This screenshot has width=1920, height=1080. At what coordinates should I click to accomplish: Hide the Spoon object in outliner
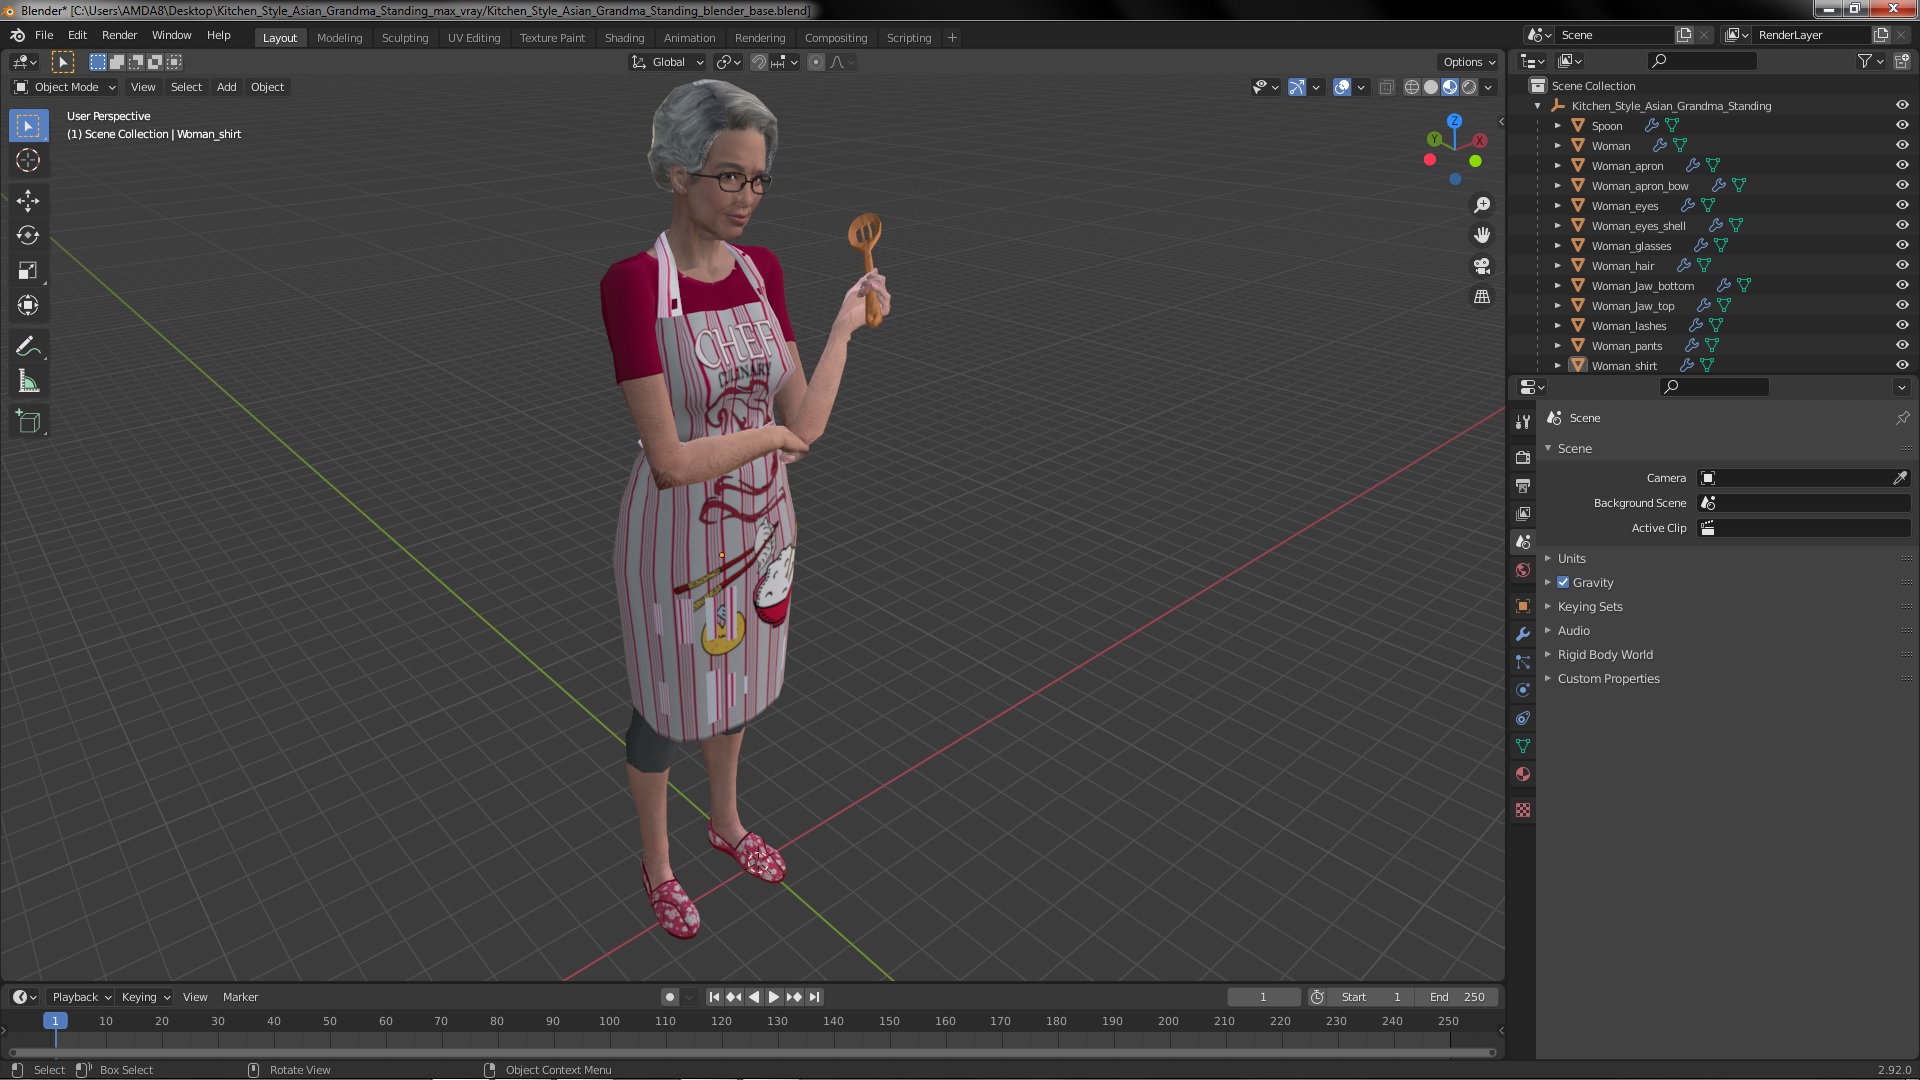(x=1901, y=125)
